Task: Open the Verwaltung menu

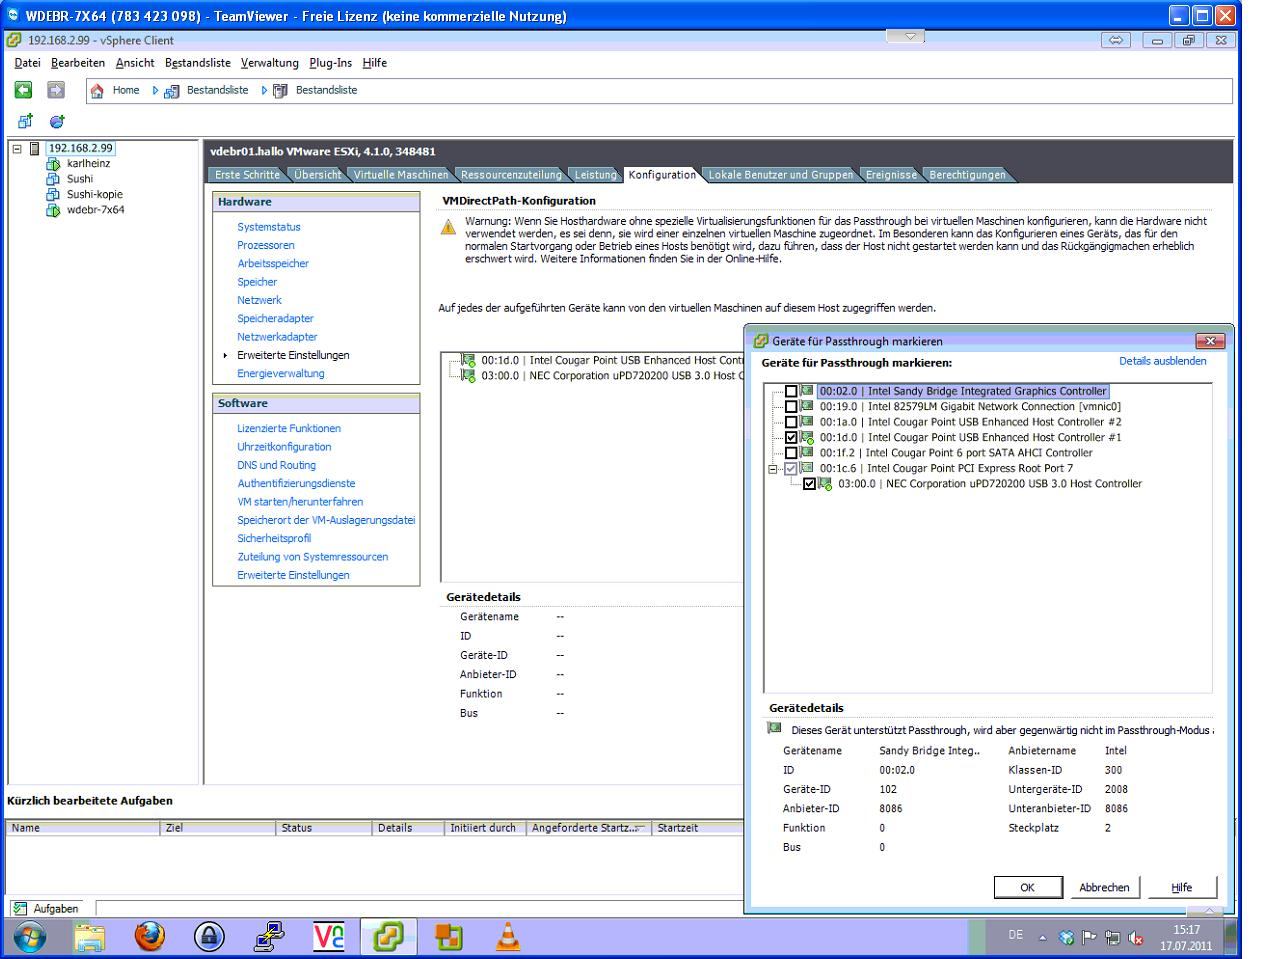Action: click(x=270, y=63)
